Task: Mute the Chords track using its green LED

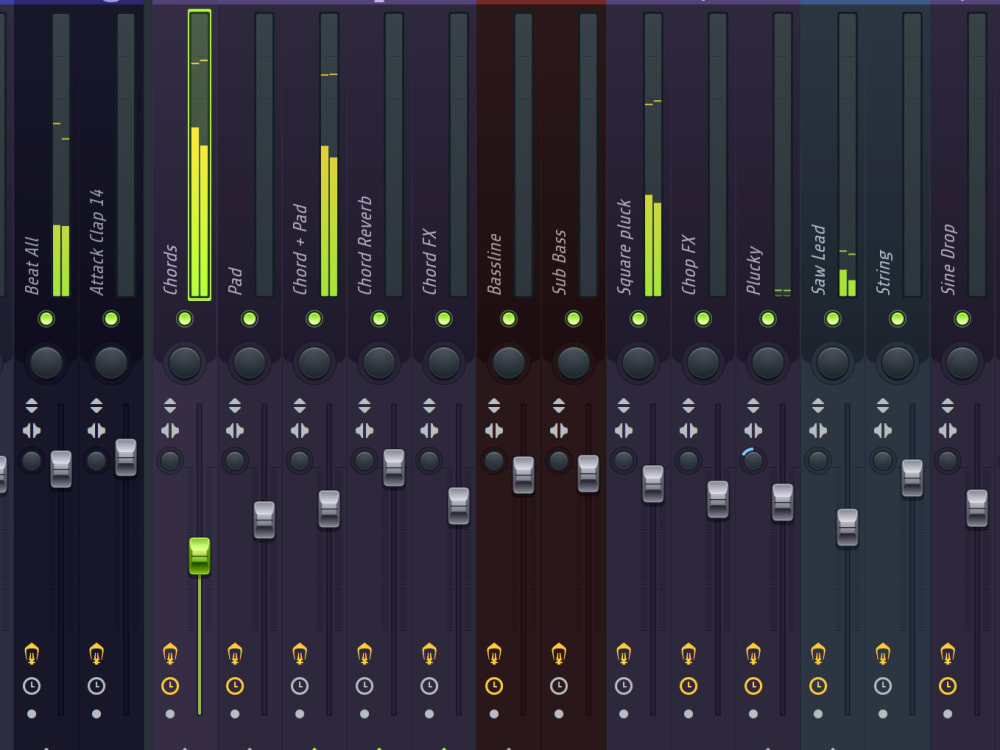Action: point(185,318)
